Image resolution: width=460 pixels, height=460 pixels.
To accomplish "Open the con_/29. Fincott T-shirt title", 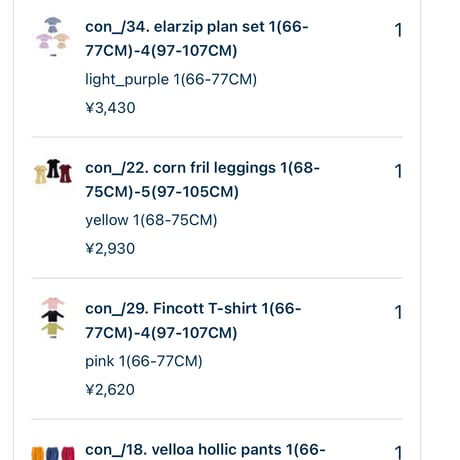I will pyautogui.click(x=193, y=321).
